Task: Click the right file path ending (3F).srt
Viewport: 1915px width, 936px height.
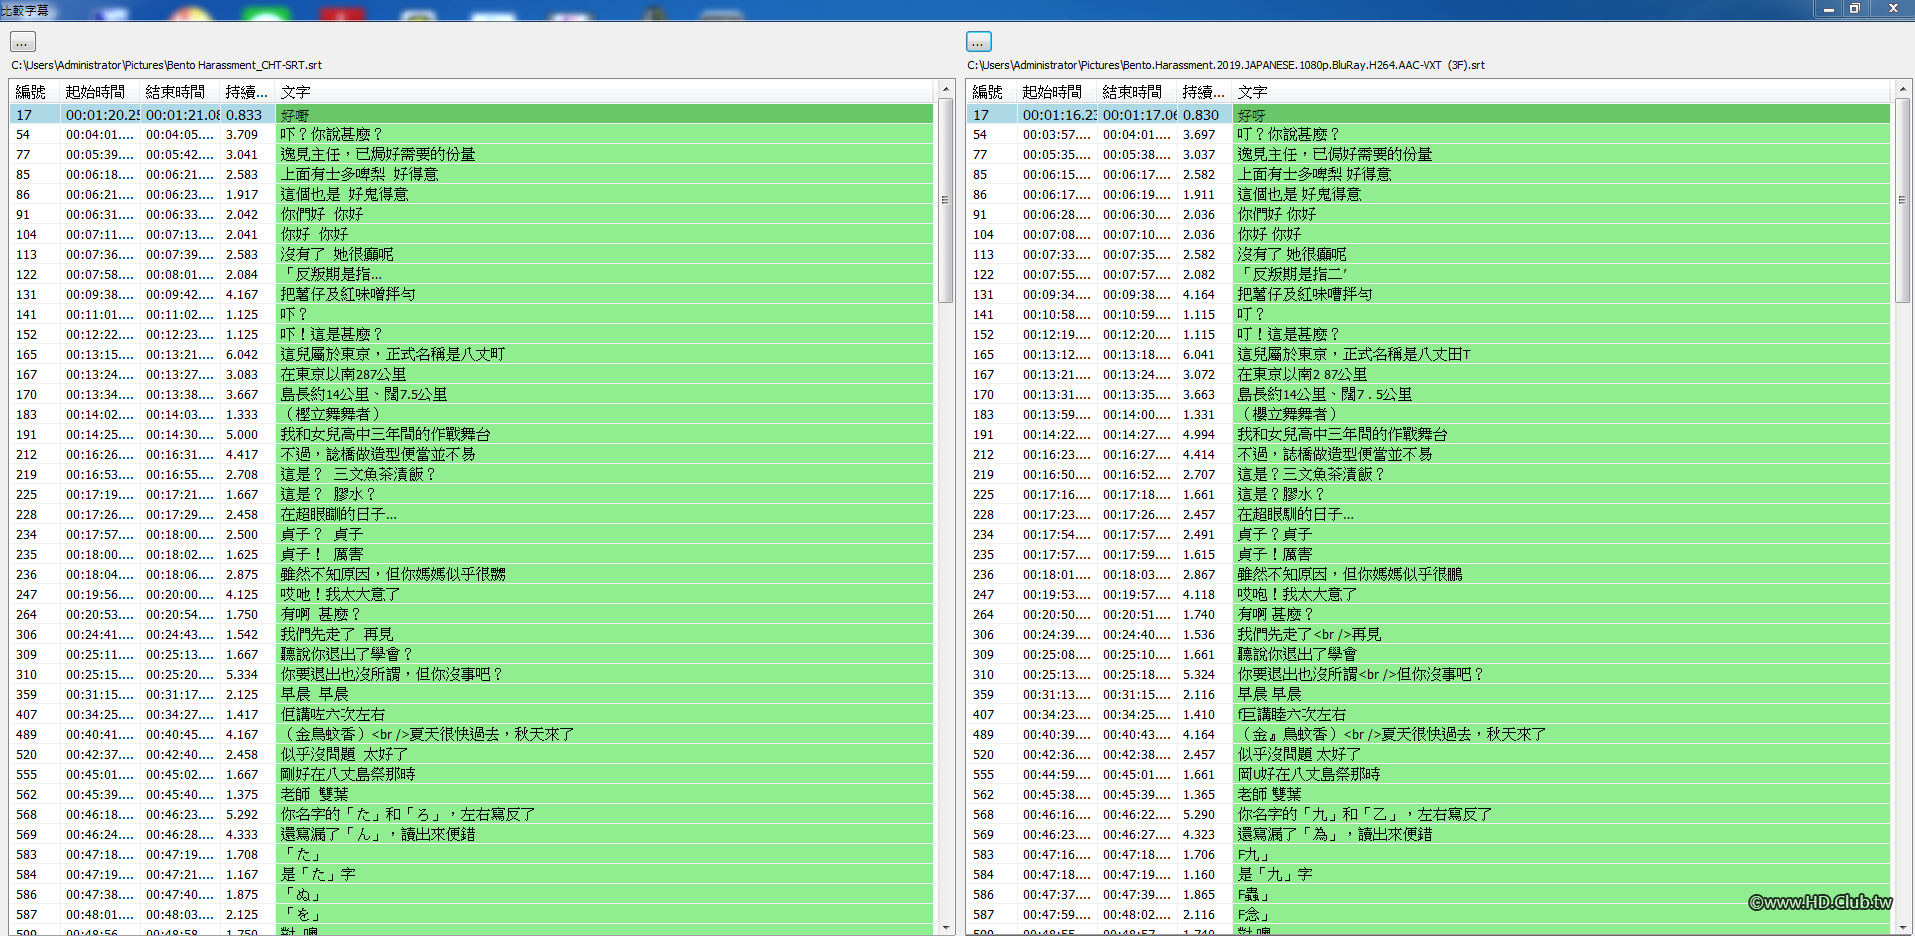Action: pyautogui.click(x=1226, y=65)
